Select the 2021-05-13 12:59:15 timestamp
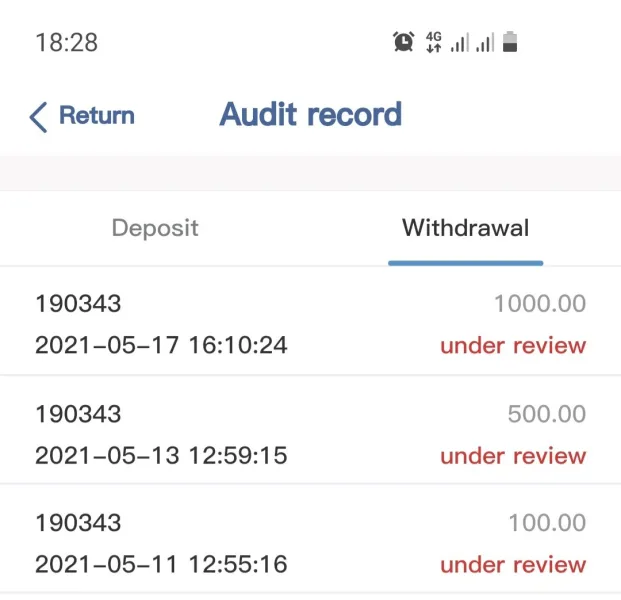This screenshot has width=621, height=600. (x=161, y=456)
